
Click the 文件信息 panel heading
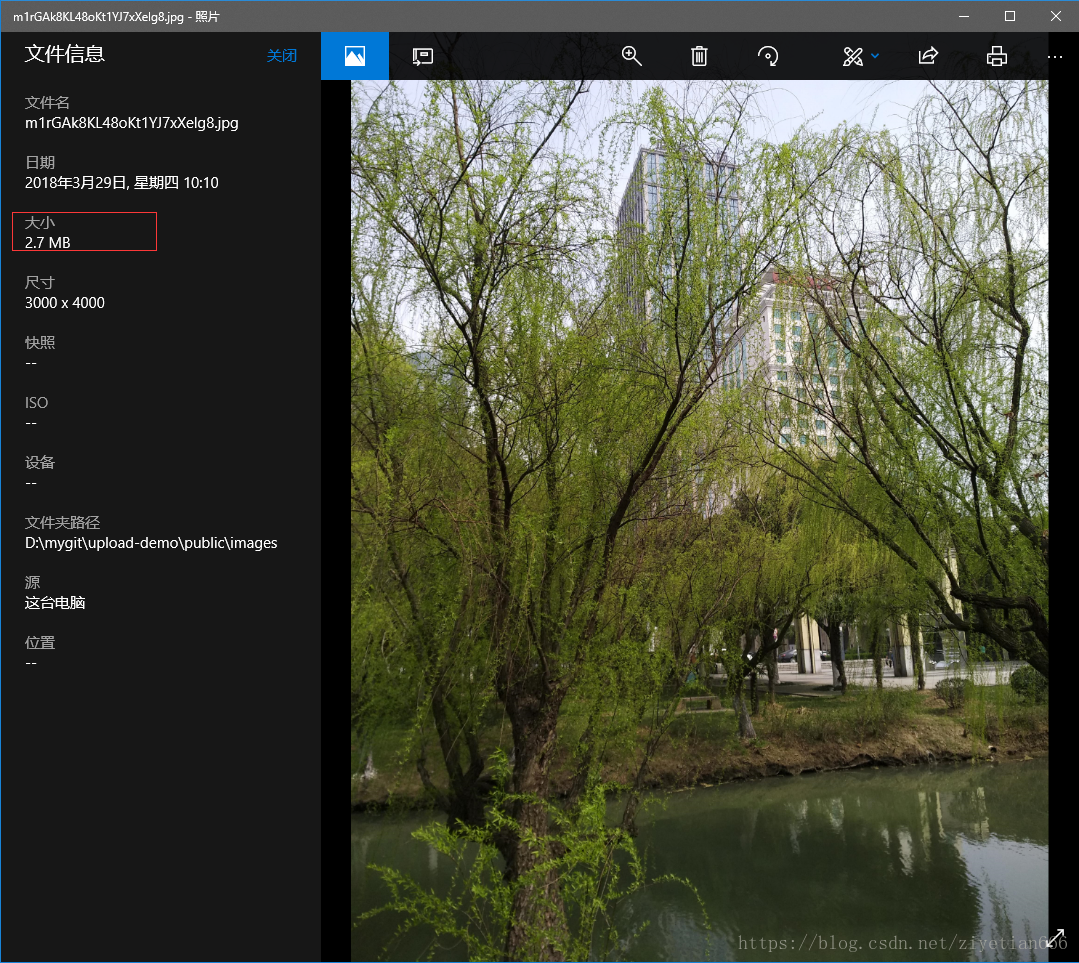point(65,54)
